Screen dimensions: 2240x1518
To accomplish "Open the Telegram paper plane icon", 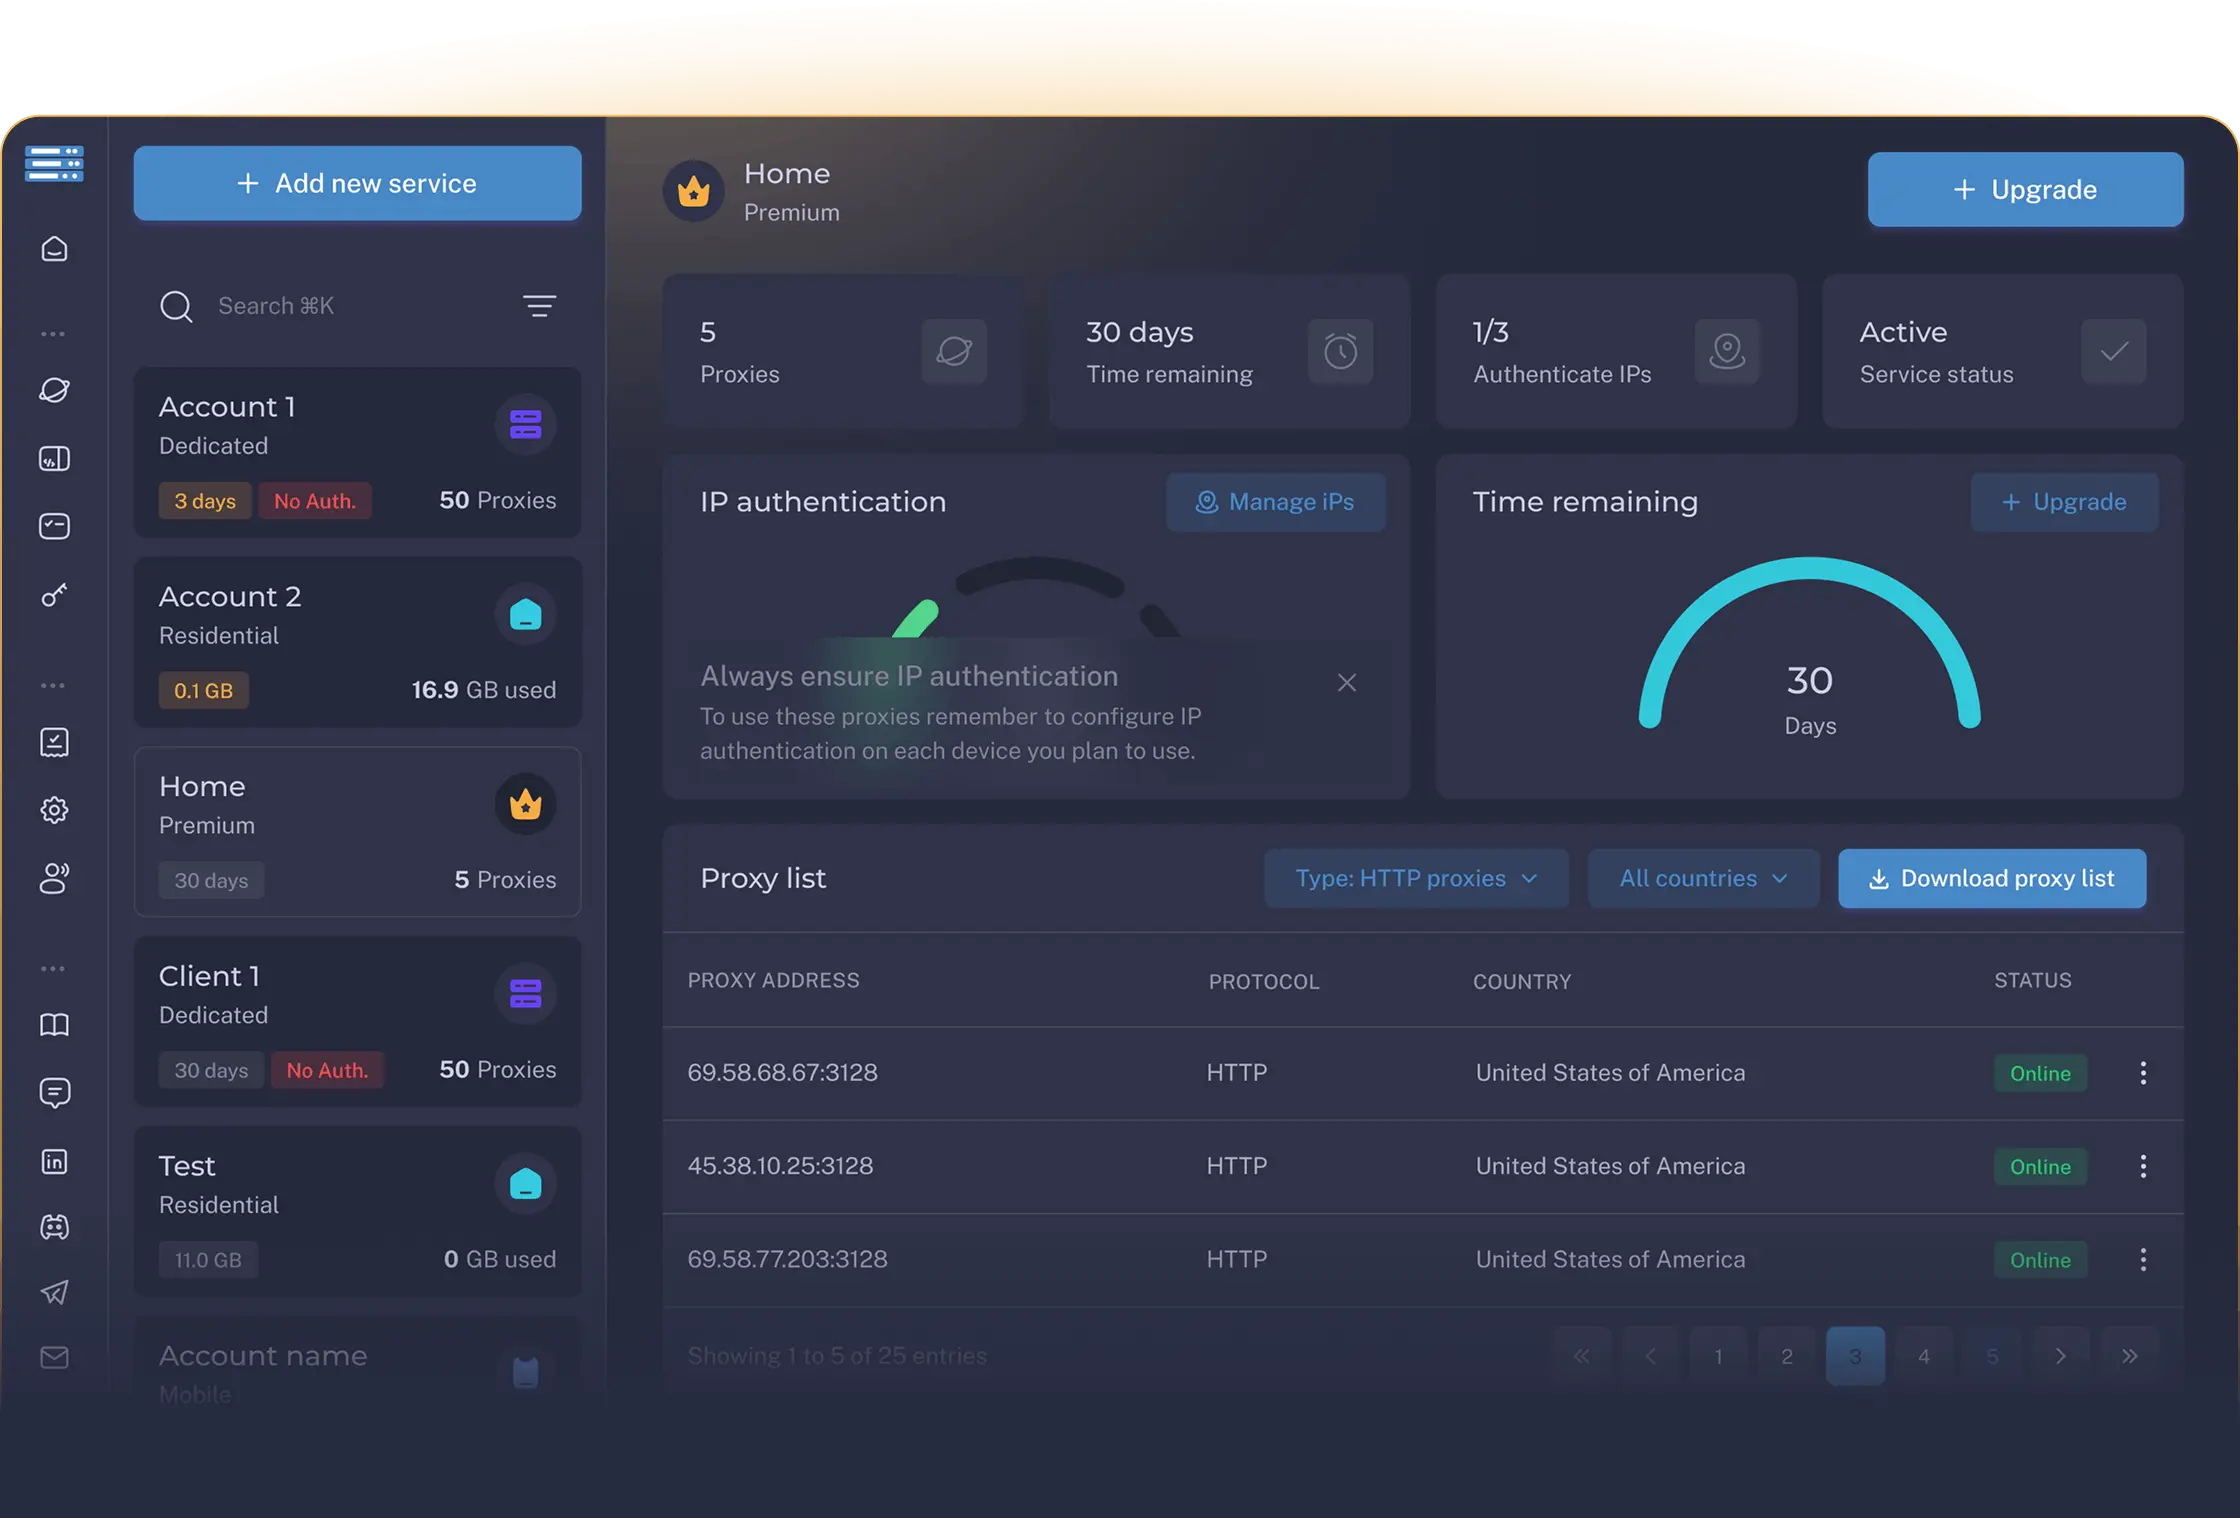I will pos(54,1292).
